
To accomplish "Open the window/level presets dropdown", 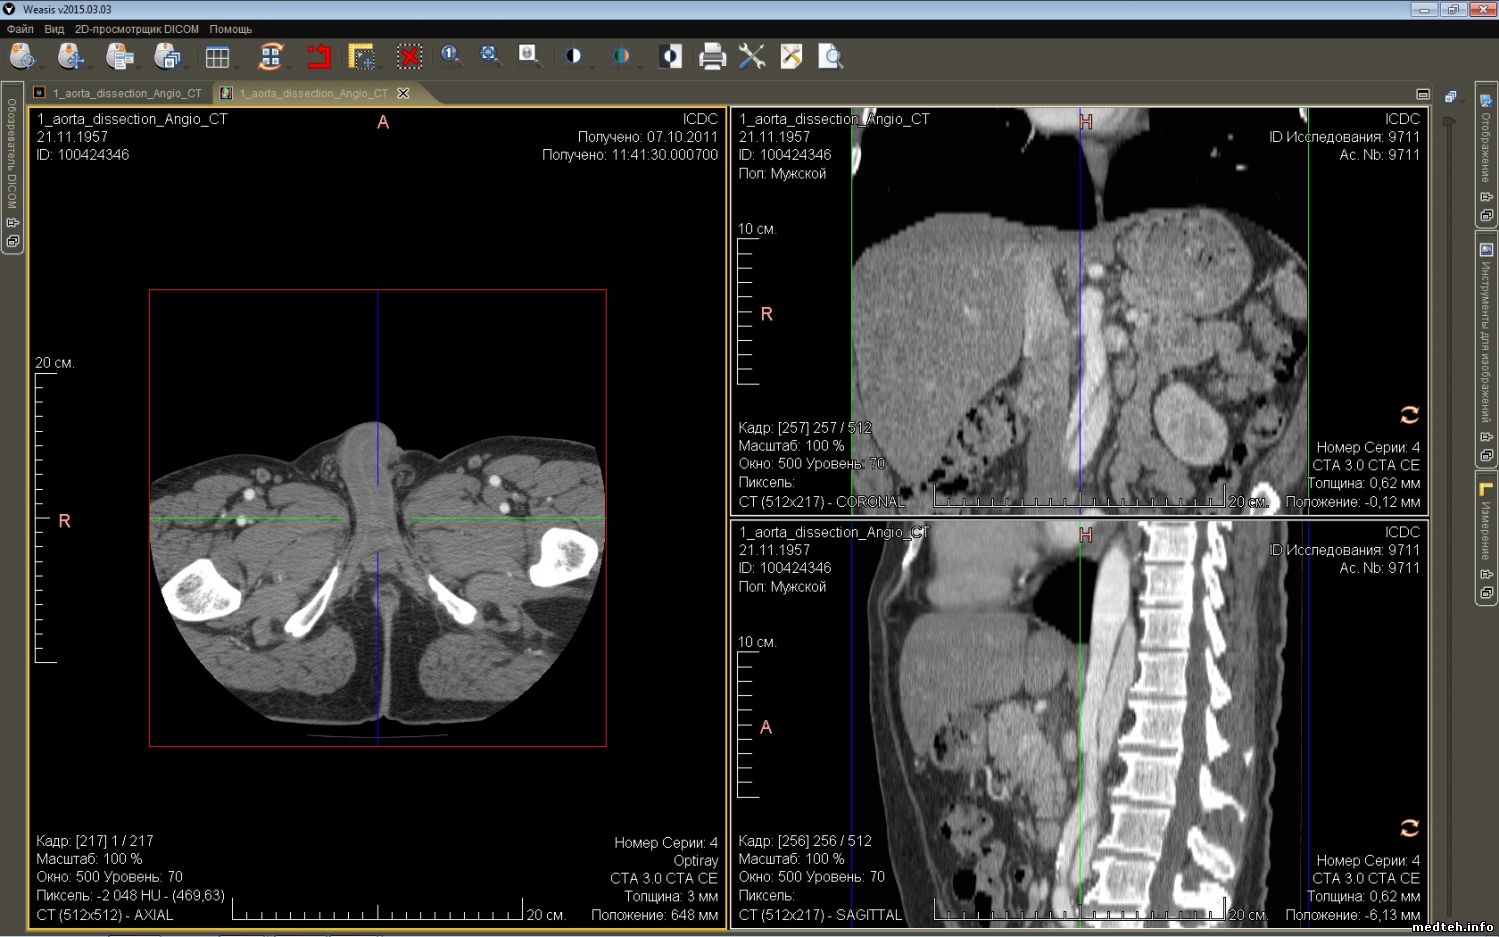I will point(574,57).
